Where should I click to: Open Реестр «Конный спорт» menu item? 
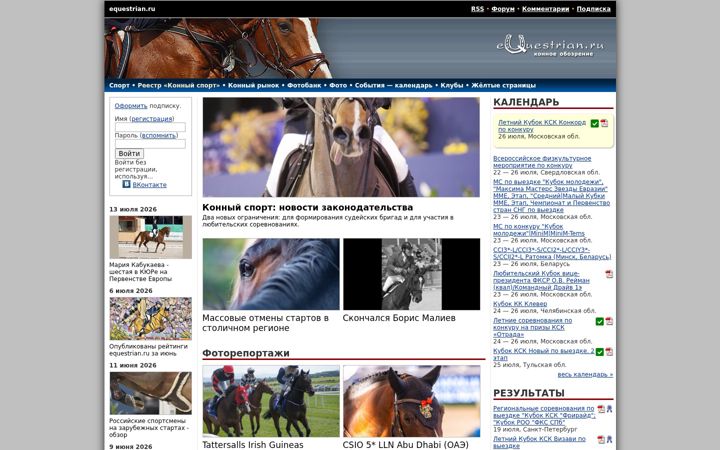coord(179,85)
